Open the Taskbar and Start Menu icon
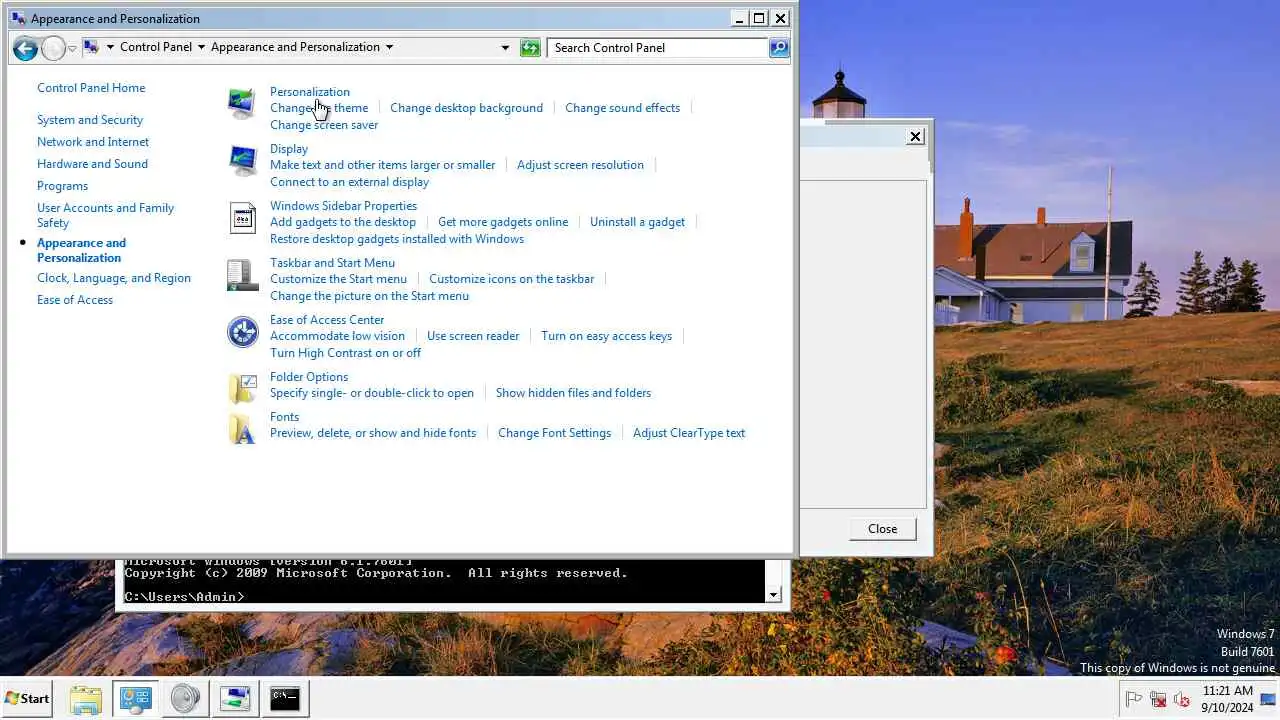 point(242,274)
